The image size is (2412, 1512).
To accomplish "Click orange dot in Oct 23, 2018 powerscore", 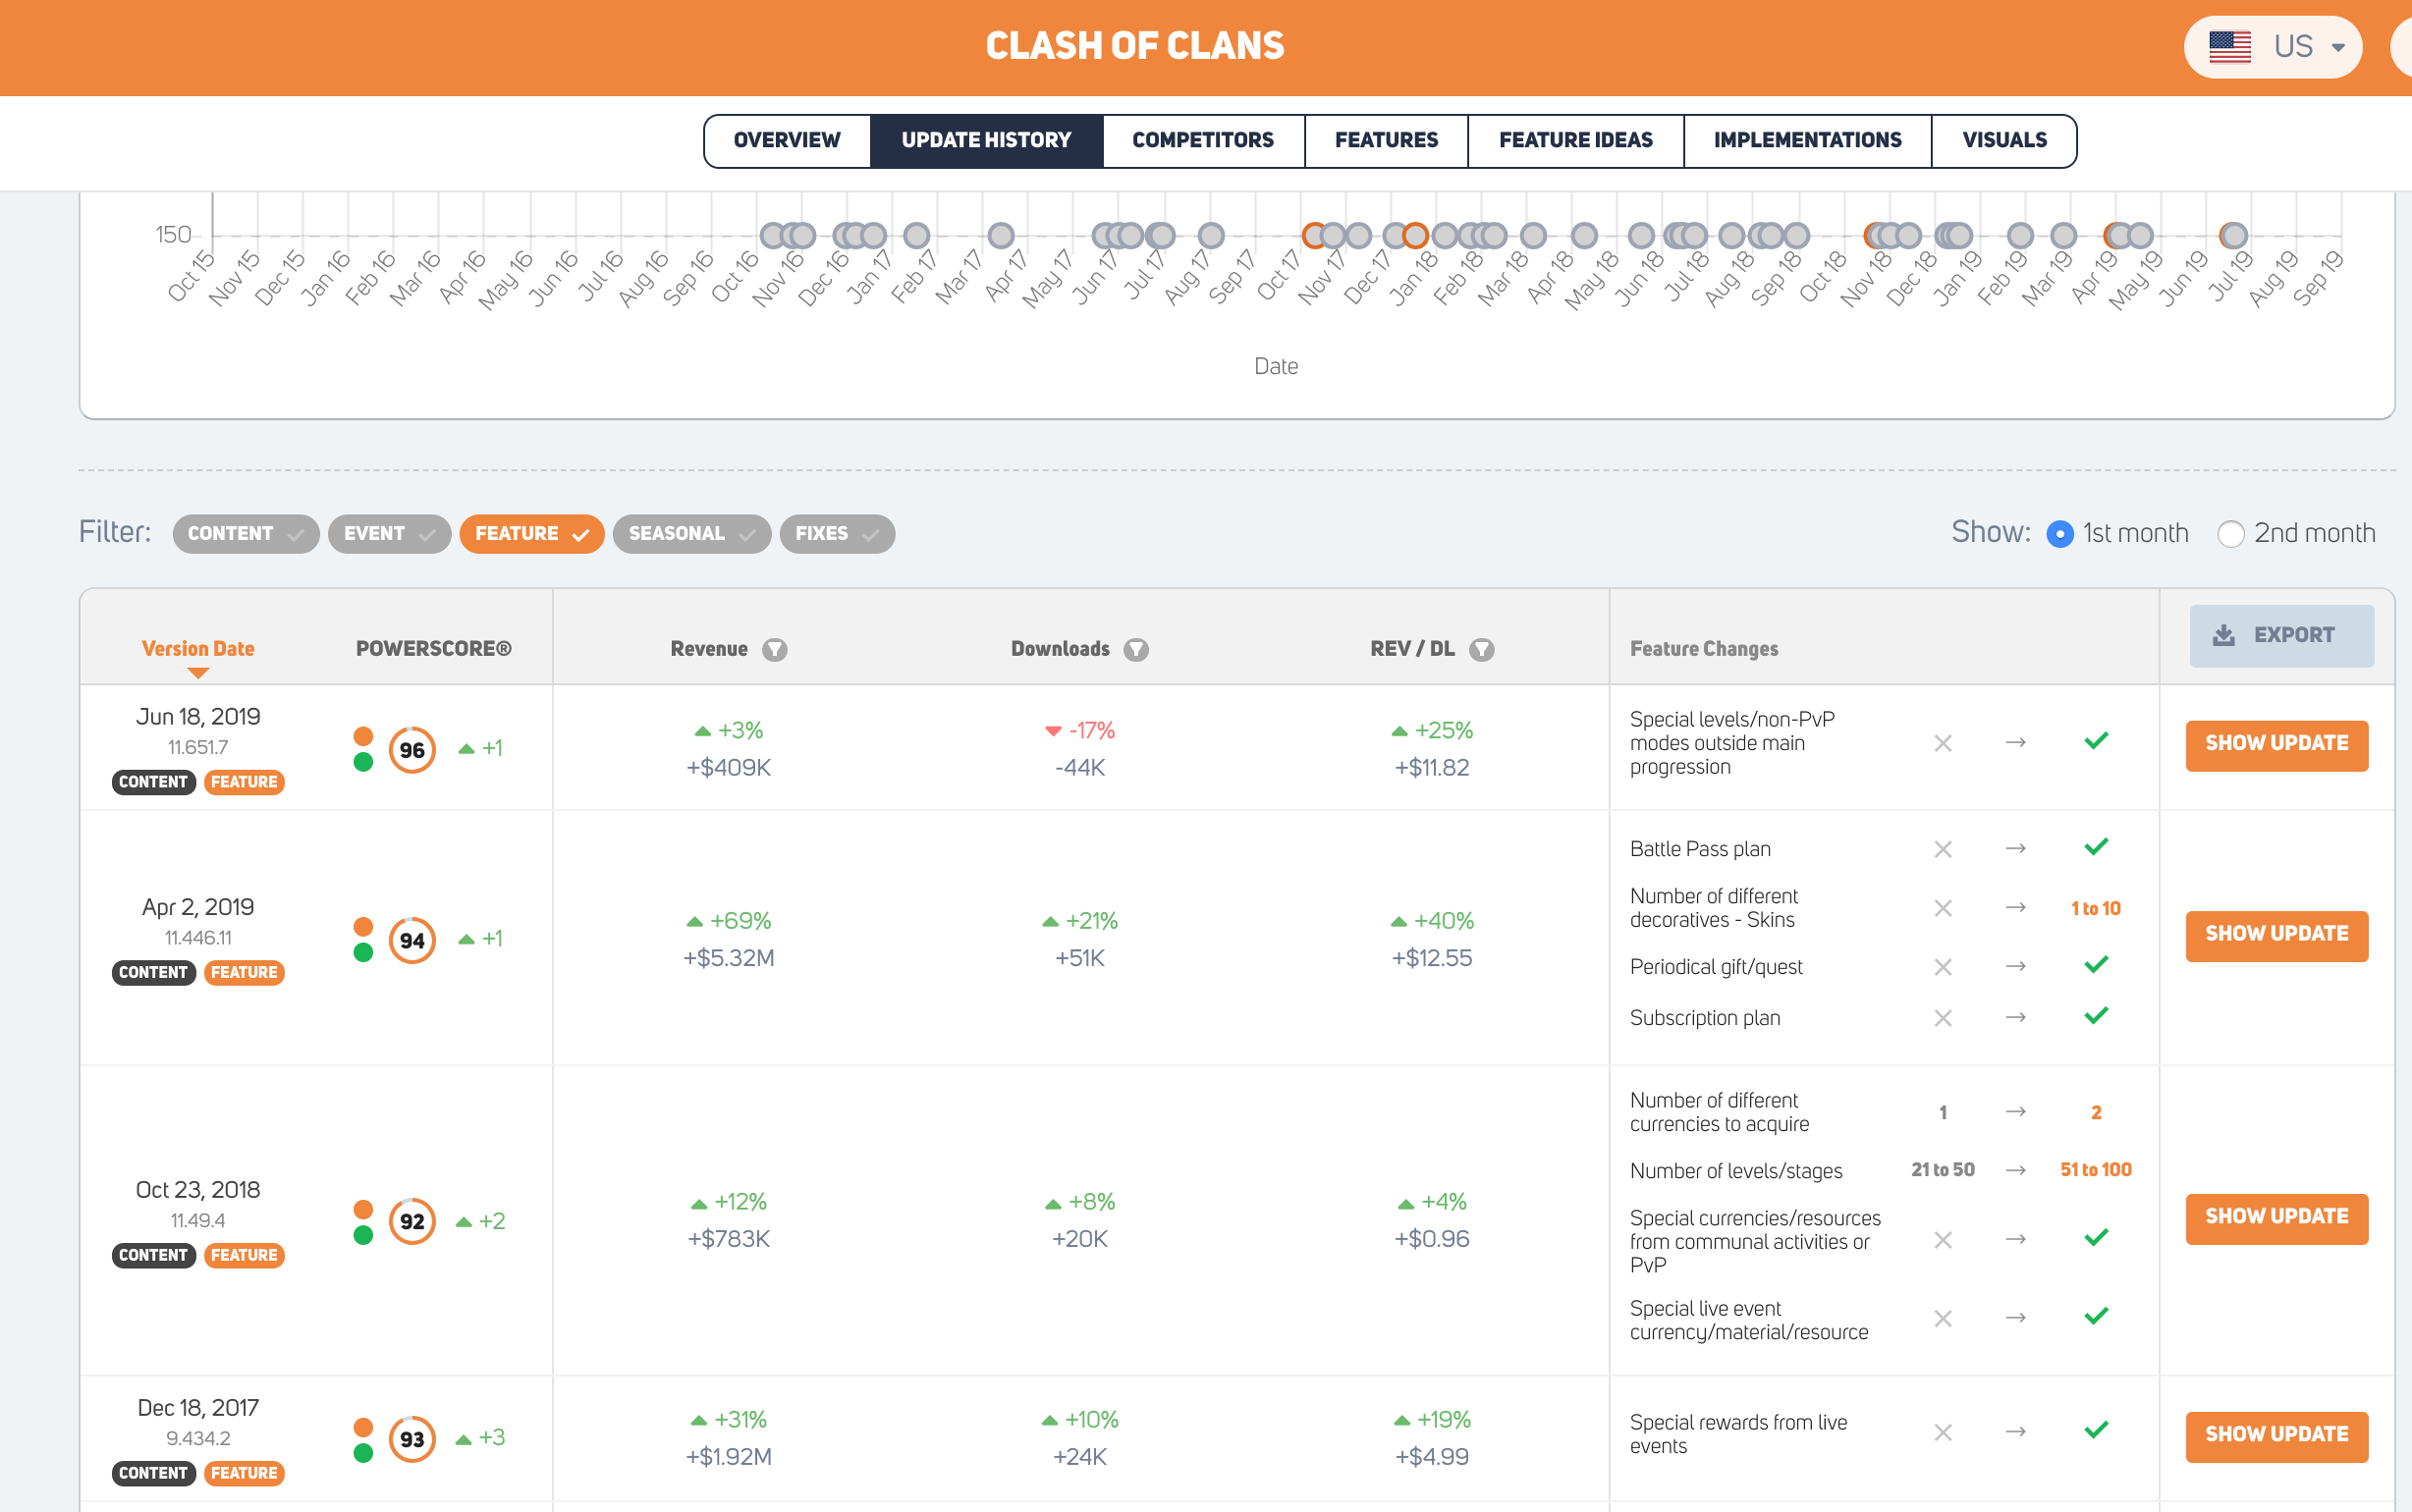I will coord(363,1210).
